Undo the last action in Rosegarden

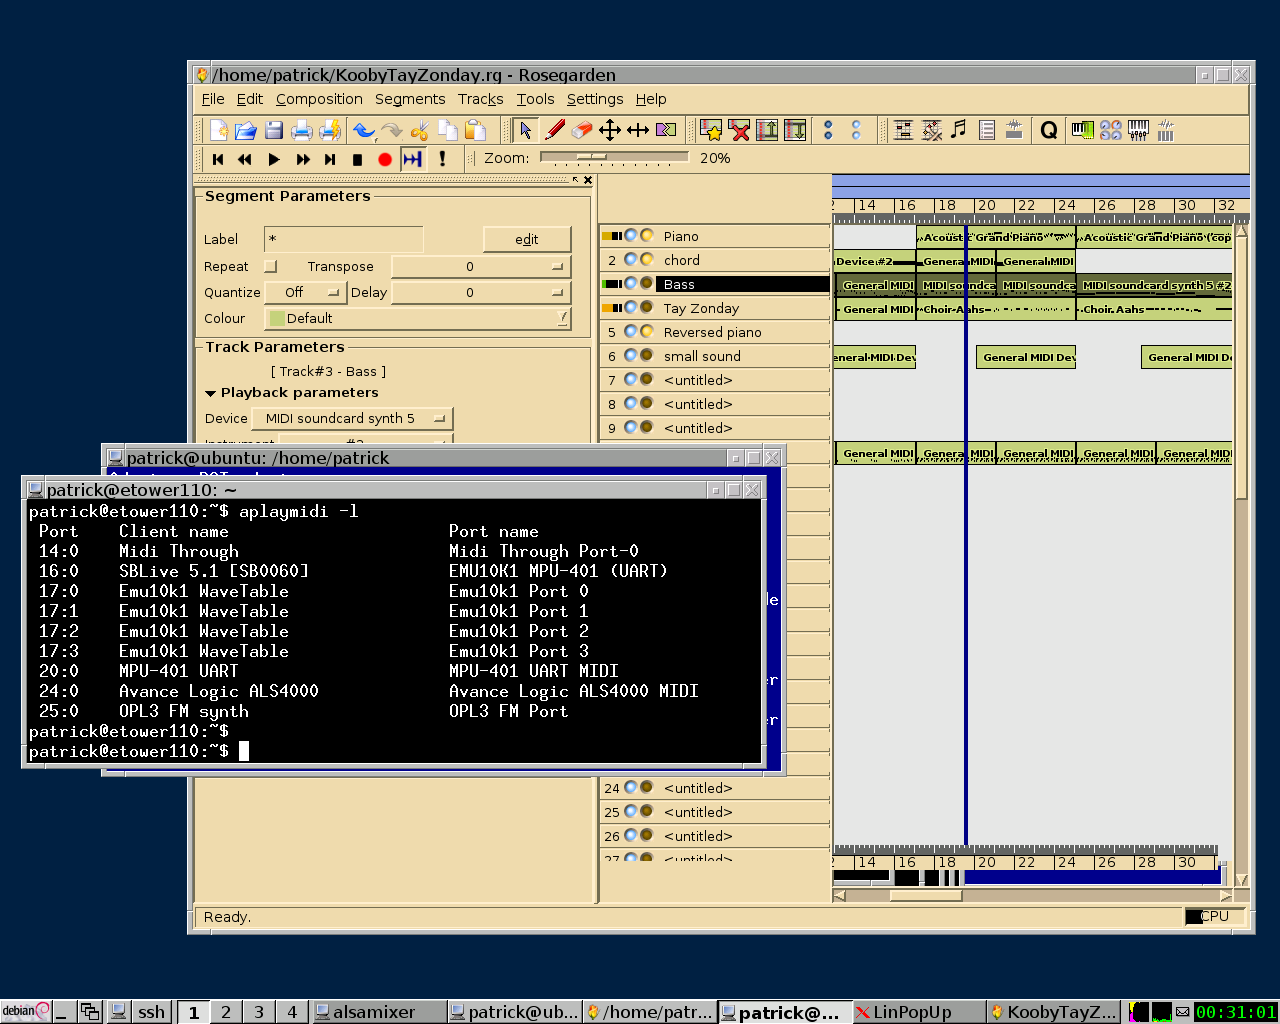(364, 130)
